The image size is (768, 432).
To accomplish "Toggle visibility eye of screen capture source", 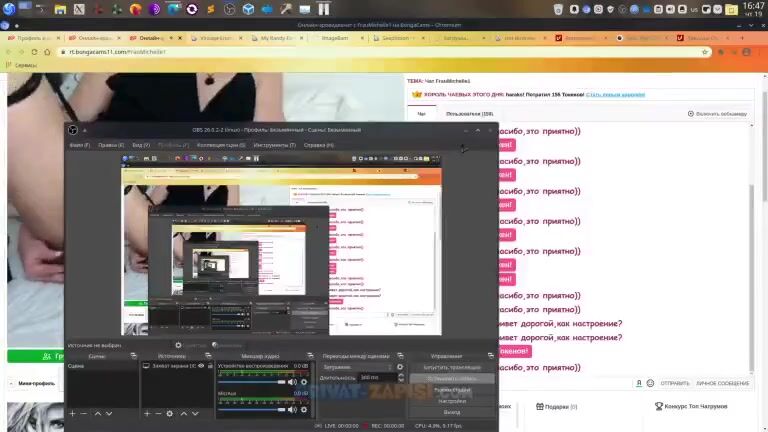I will [201, 366].
